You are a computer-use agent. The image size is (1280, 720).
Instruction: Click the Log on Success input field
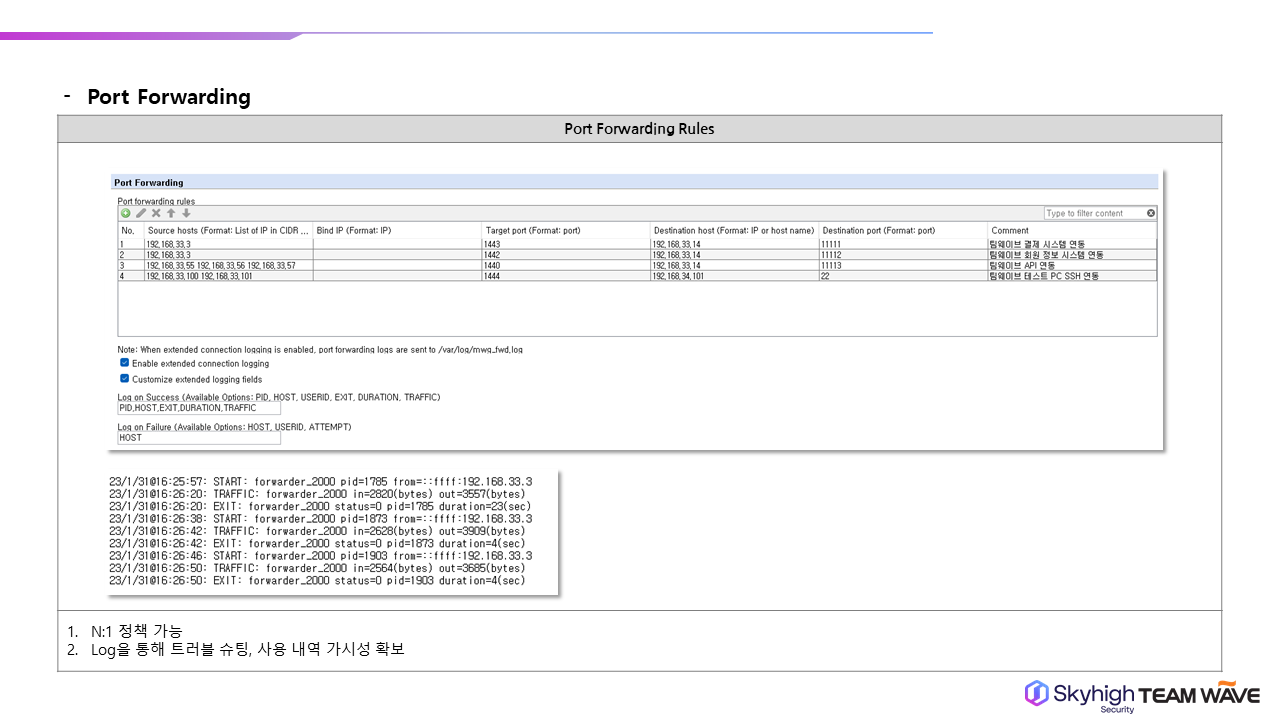(x=199, y=408)
